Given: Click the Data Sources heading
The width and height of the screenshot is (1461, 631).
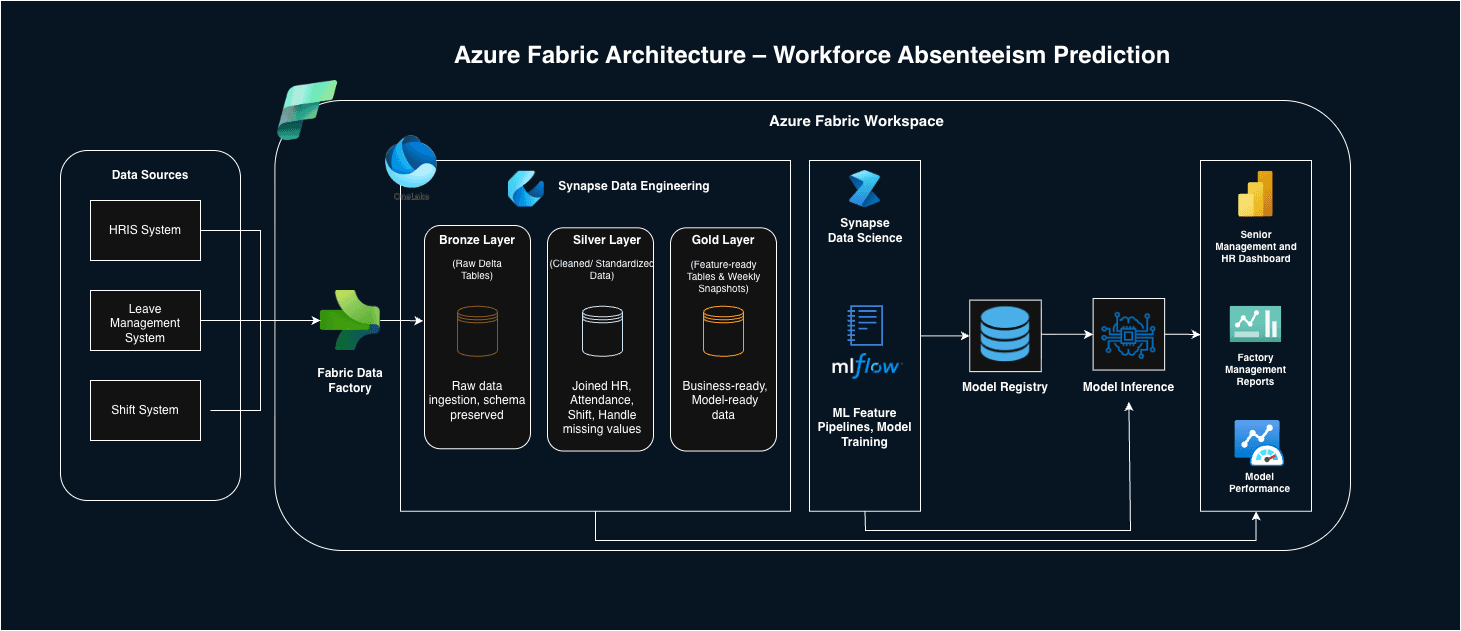Looking at the screenshot, I should click(150, 175).
